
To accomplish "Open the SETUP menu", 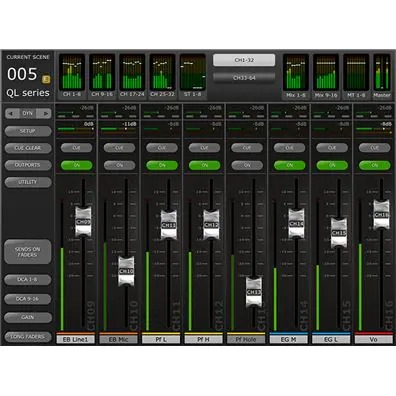I will click(28, 131).
